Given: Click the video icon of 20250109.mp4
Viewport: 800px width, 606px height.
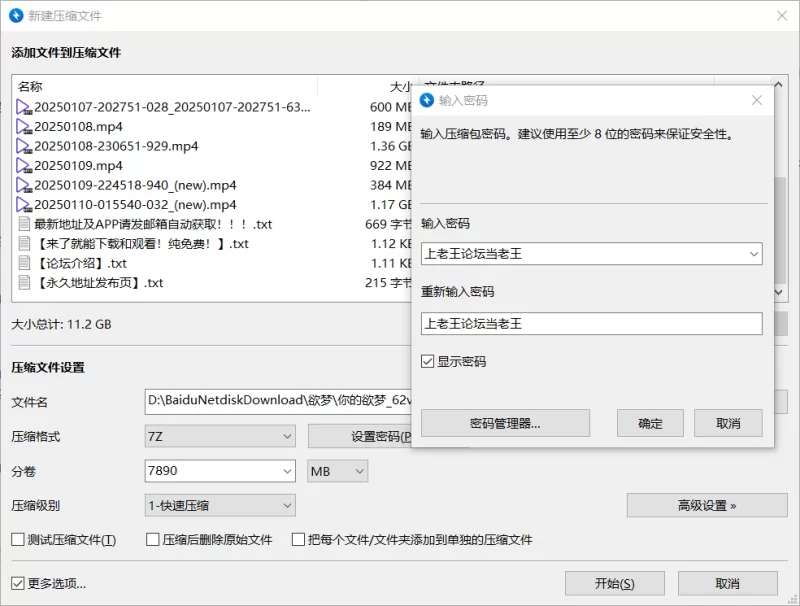Looking at the screenshot, I should 24,166.
